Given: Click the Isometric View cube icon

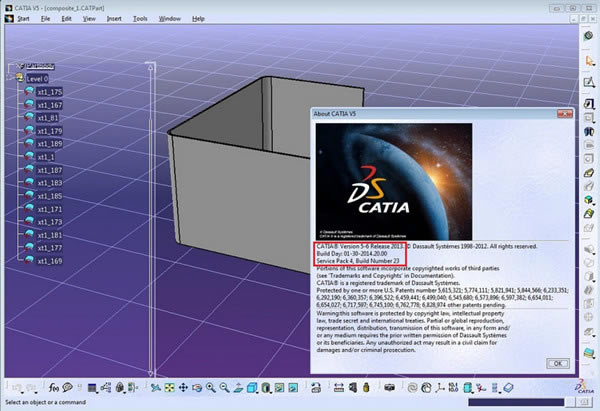Looking at the screenshot, I should point(252,388).
